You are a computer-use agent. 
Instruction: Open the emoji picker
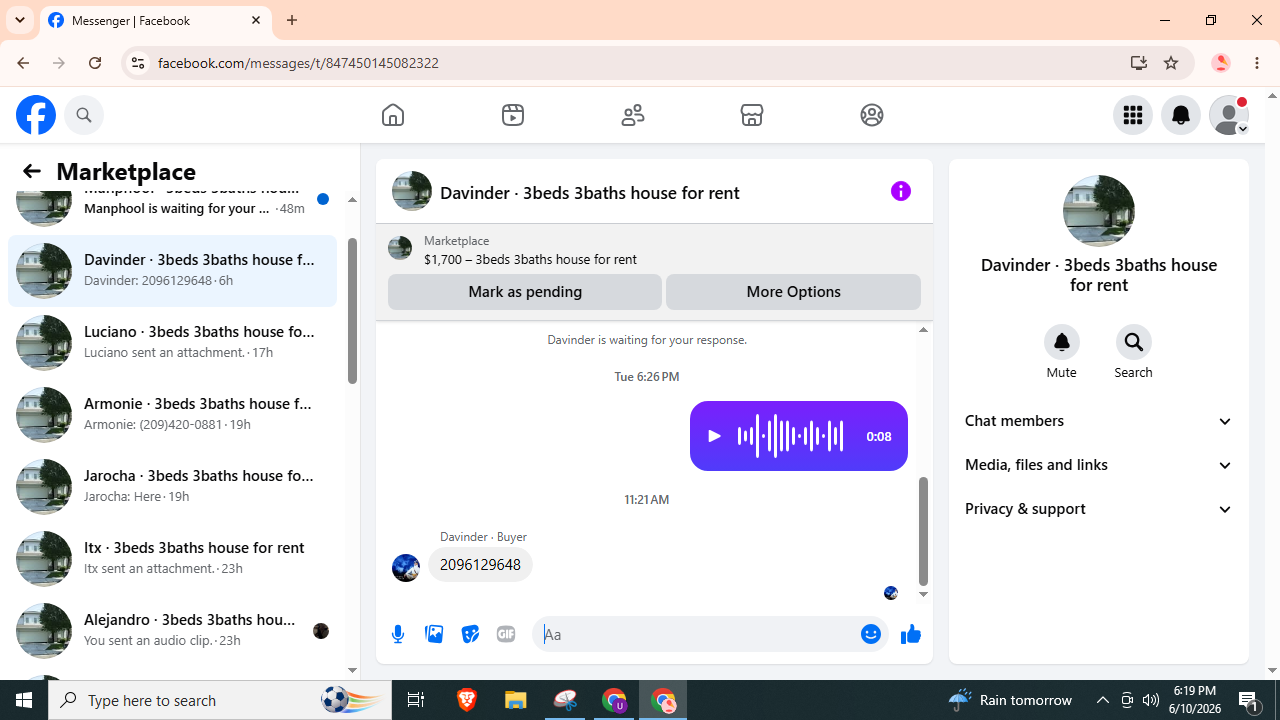pos(871,634)
